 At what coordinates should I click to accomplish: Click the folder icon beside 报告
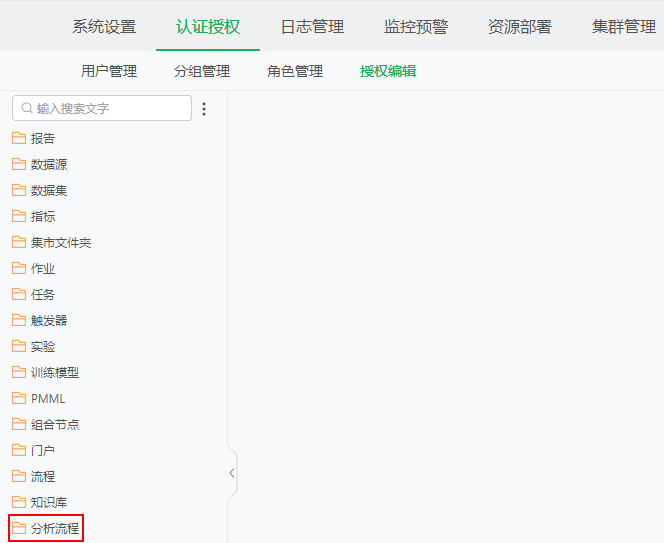[x=19, y=138]
